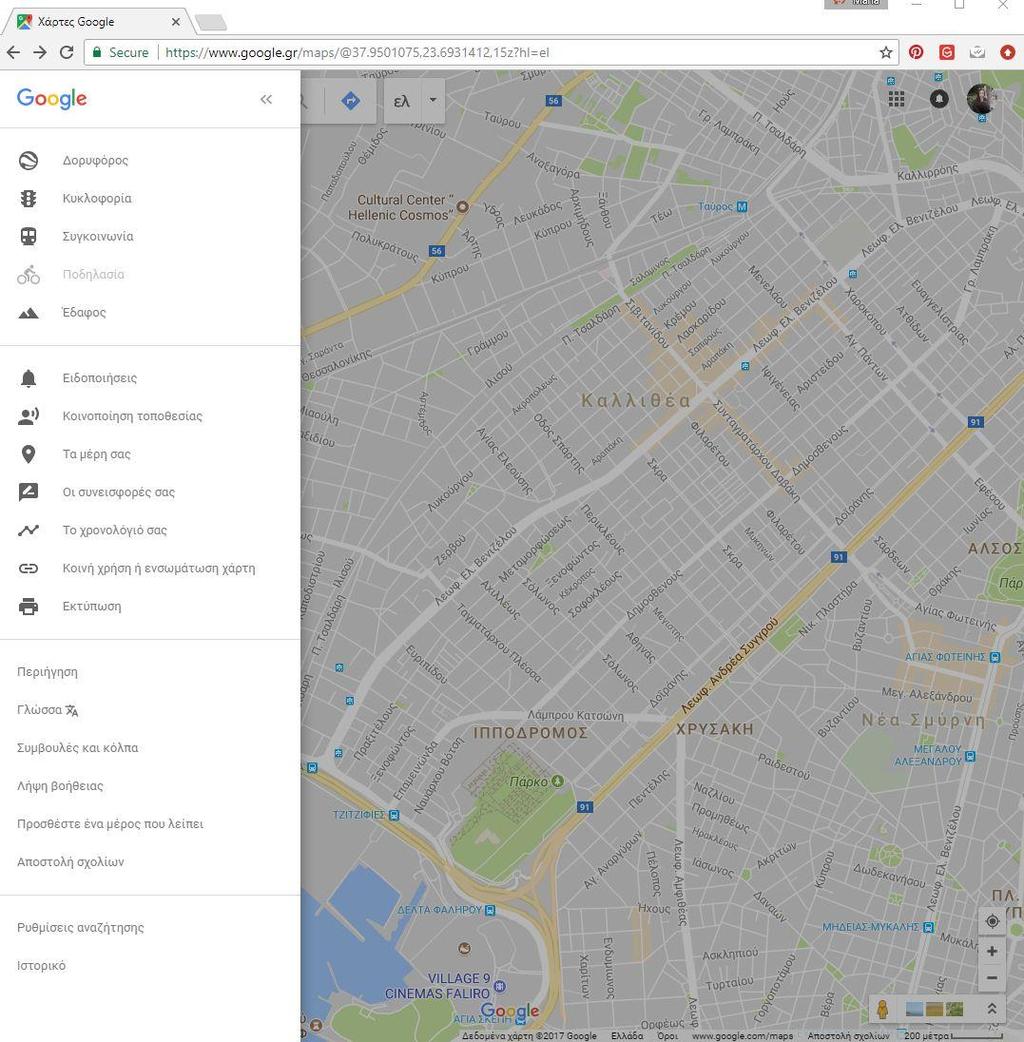Viewport: 1024px width, 1042px height.
Task: Go back with browser back arrow
Action: click(13, 52)
